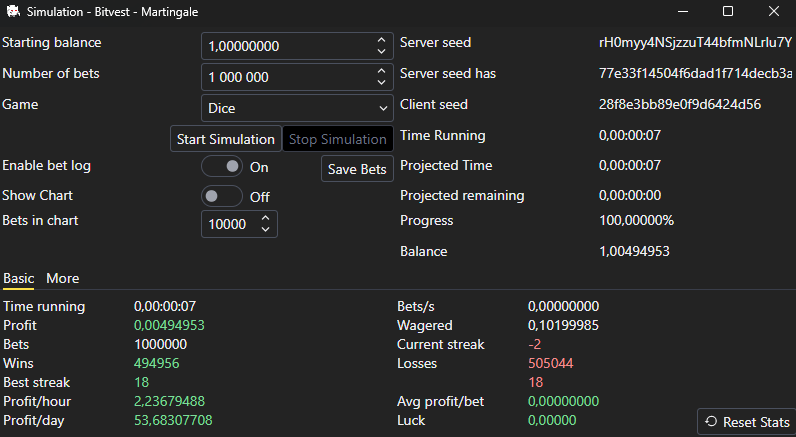Decrease Number of bets with the down arrow
Viewport: 796px width, 437px height.
pyautogui.click(x=381, y=82)
